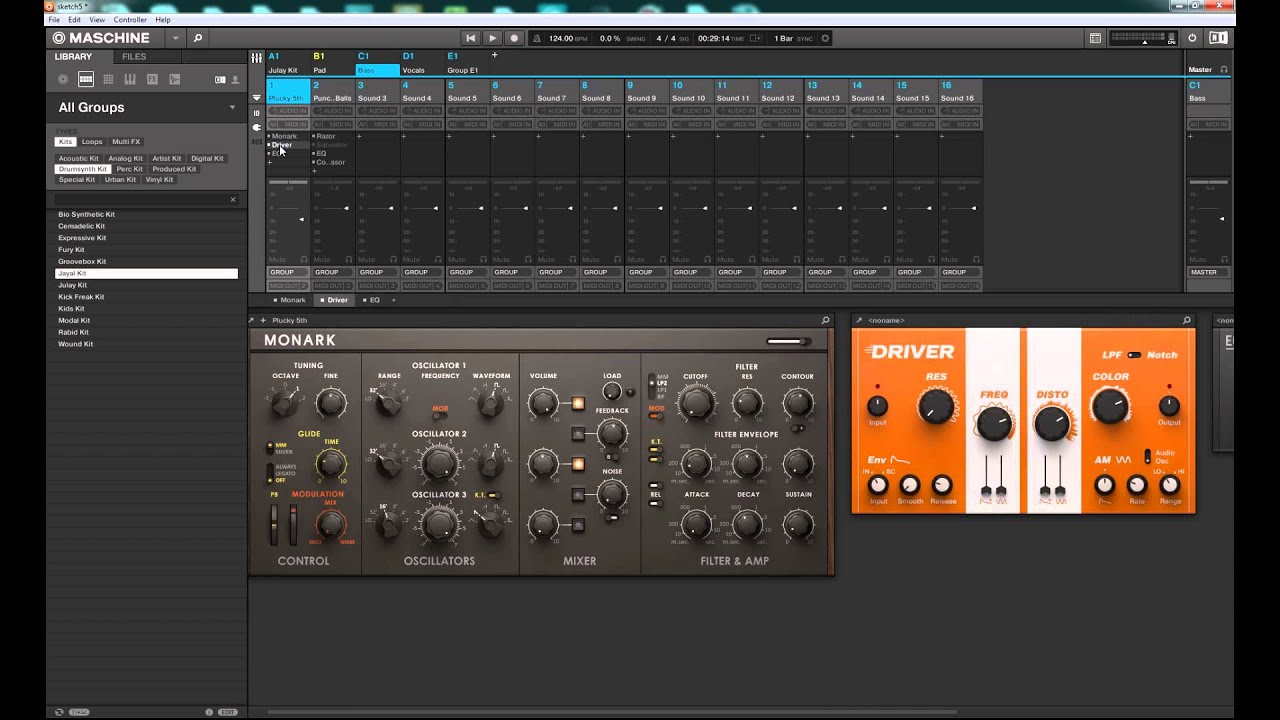The height and width of the screenshot is (720, 1280).
Task: Add a new group with plus button
Action: click(494, 55)
